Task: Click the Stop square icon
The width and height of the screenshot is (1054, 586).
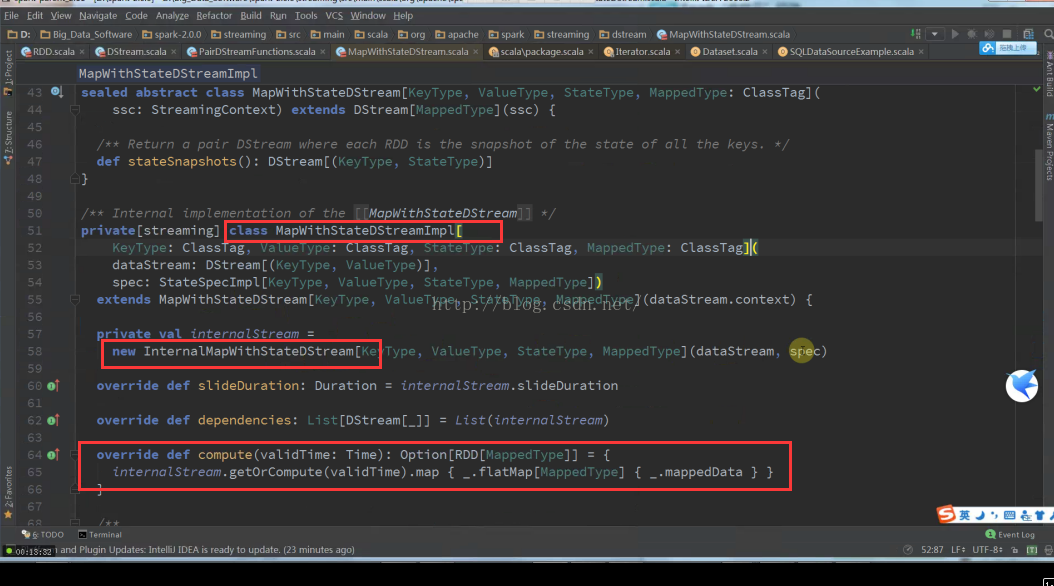Action: [1007, 34]
